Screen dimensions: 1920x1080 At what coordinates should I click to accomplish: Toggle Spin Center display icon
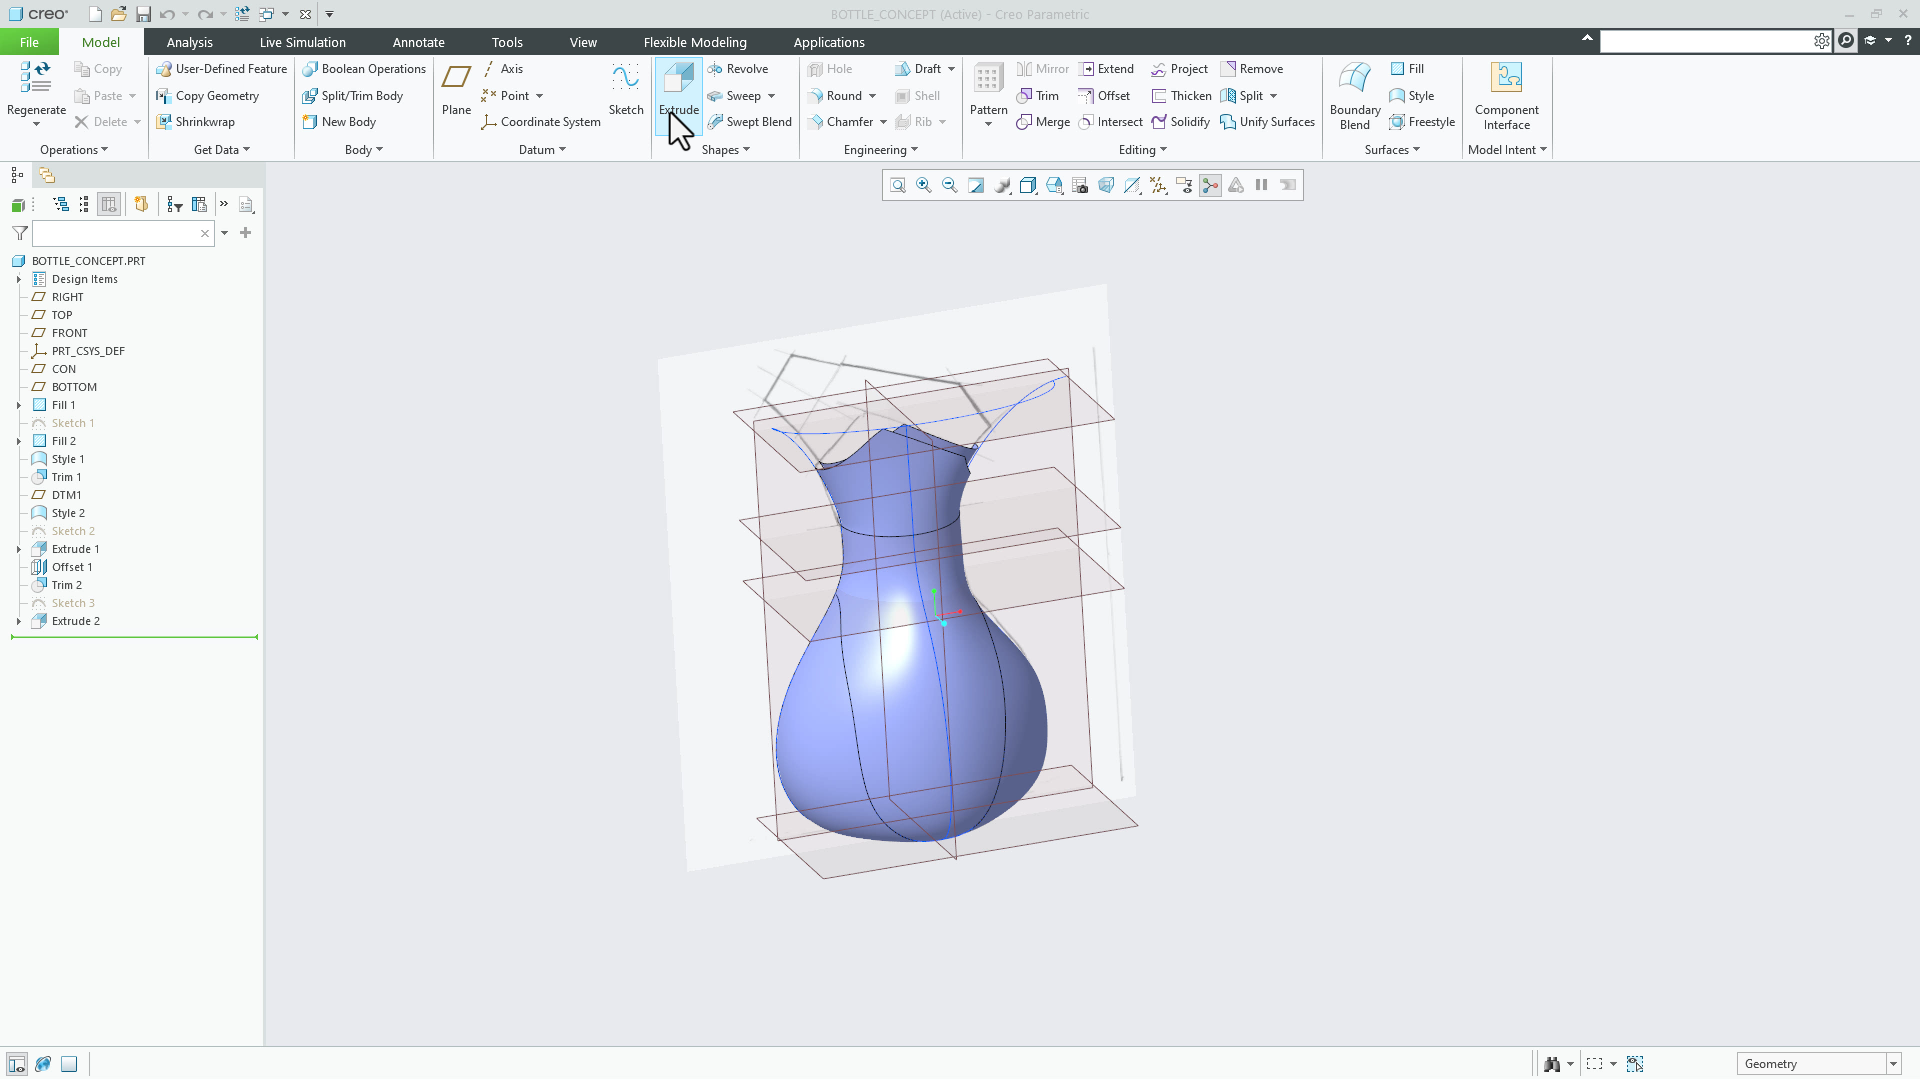tap(1210, 185)
